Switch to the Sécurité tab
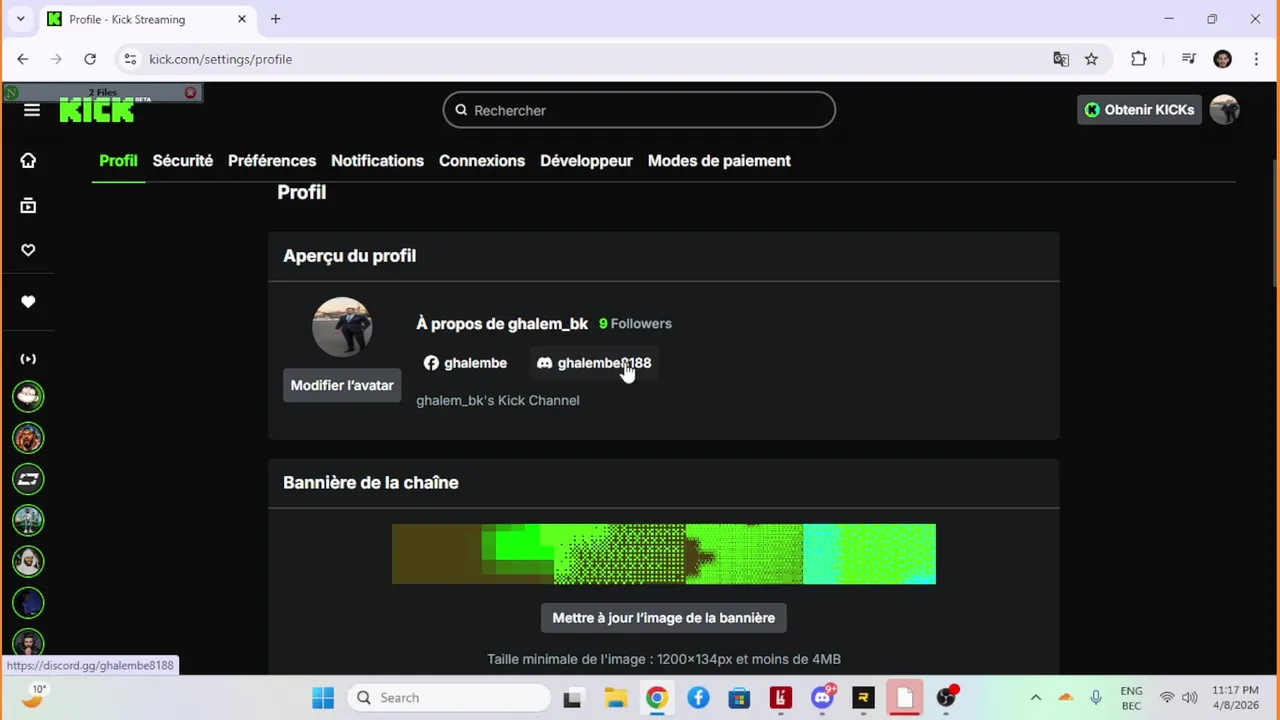This screenshot has width=1280, height=720. (x=183, y=161)
